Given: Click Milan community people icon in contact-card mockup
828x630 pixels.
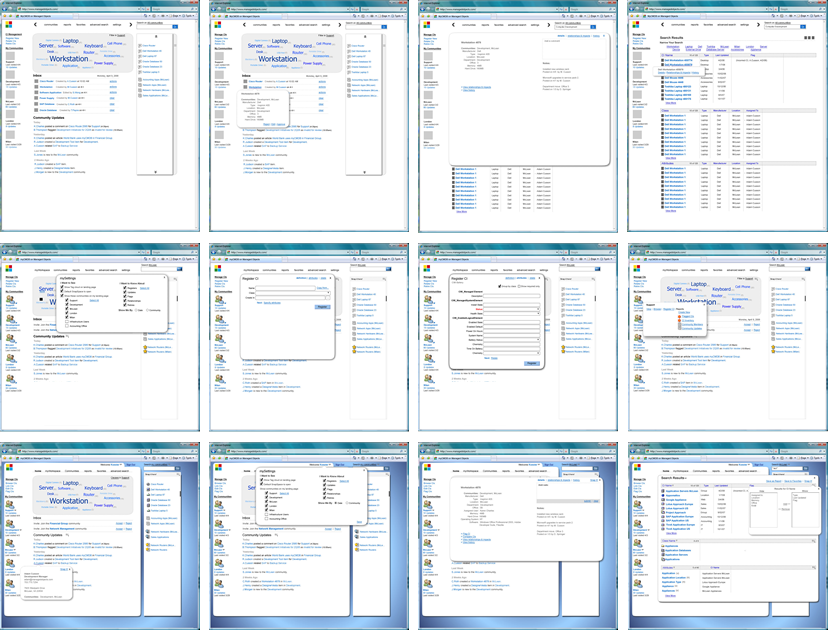Looking at the screenshot, I should click(10, 584).
